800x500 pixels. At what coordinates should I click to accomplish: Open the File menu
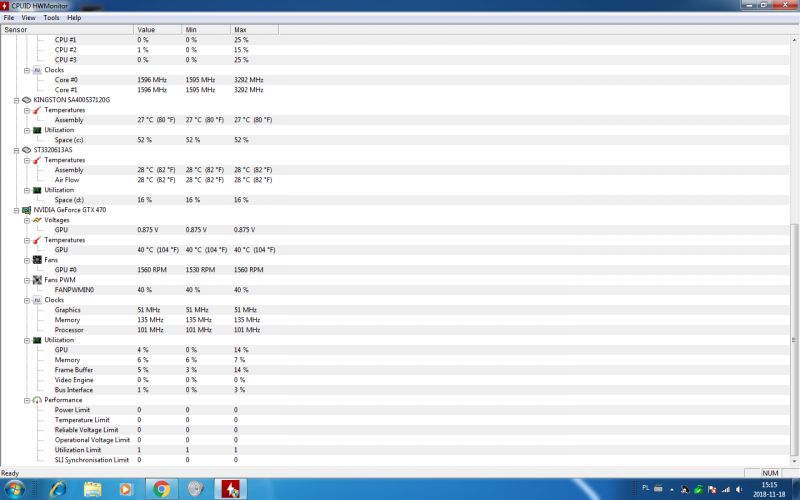pyautogui.click(x=9, y=17)
